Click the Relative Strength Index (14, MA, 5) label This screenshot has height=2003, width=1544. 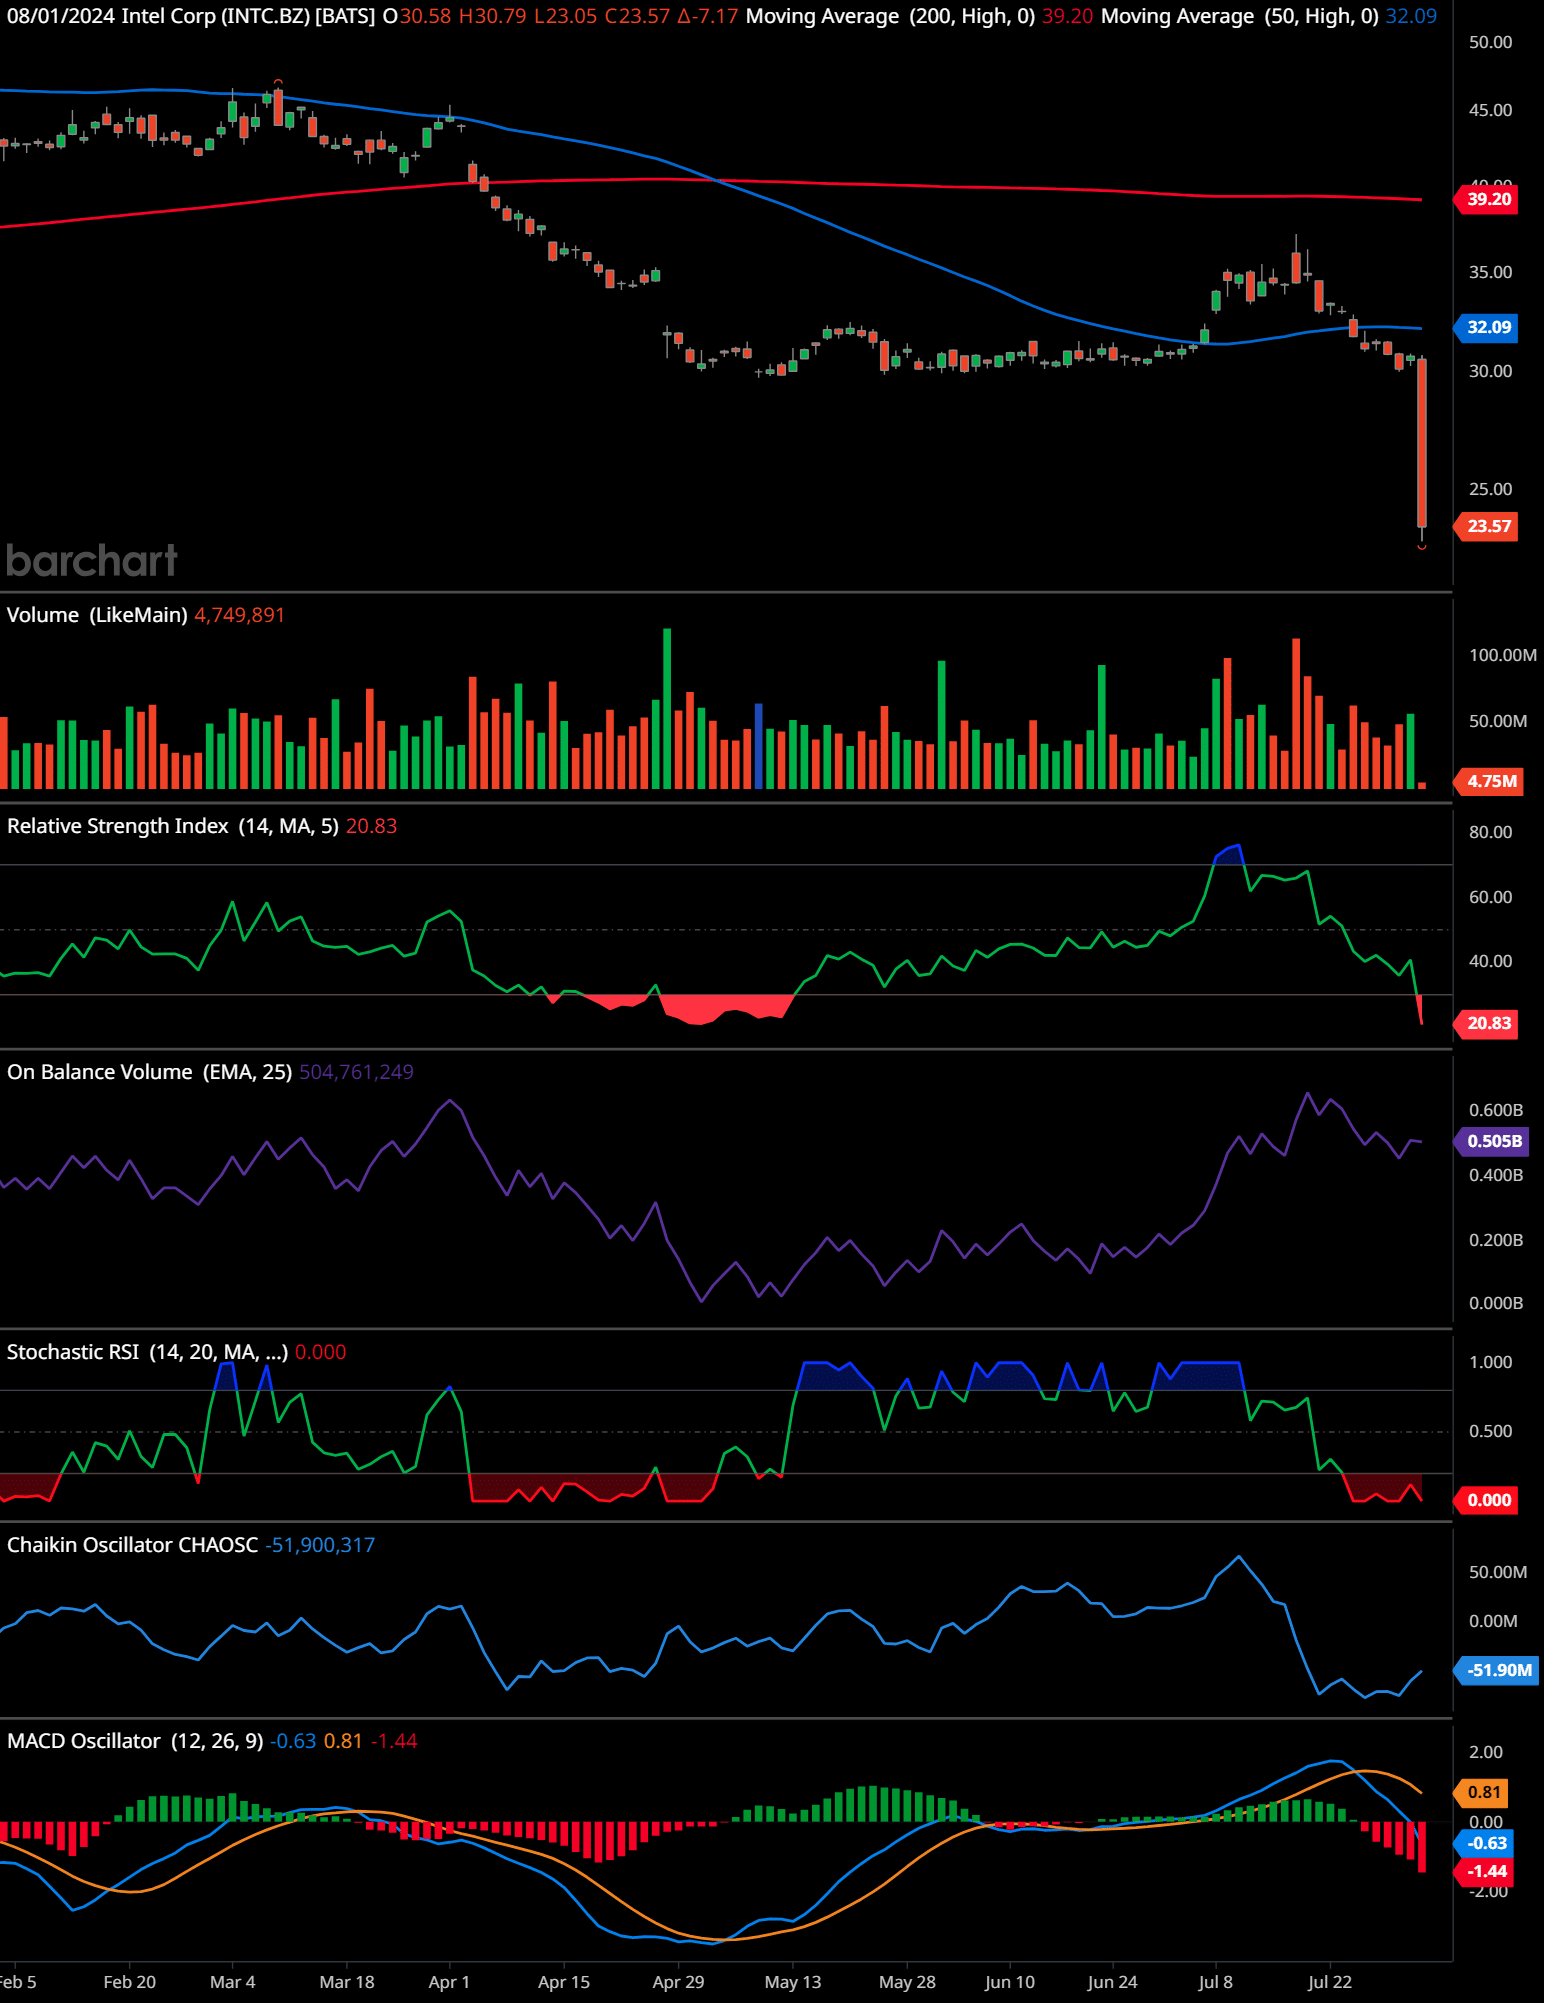click(173, 826)
